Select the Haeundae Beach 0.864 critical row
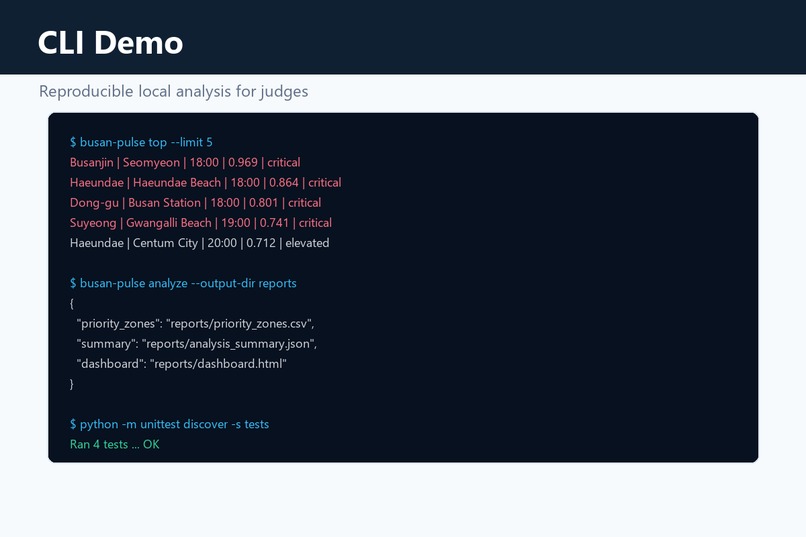Screen dimensions: 806x537 click(x=206, y=182)
